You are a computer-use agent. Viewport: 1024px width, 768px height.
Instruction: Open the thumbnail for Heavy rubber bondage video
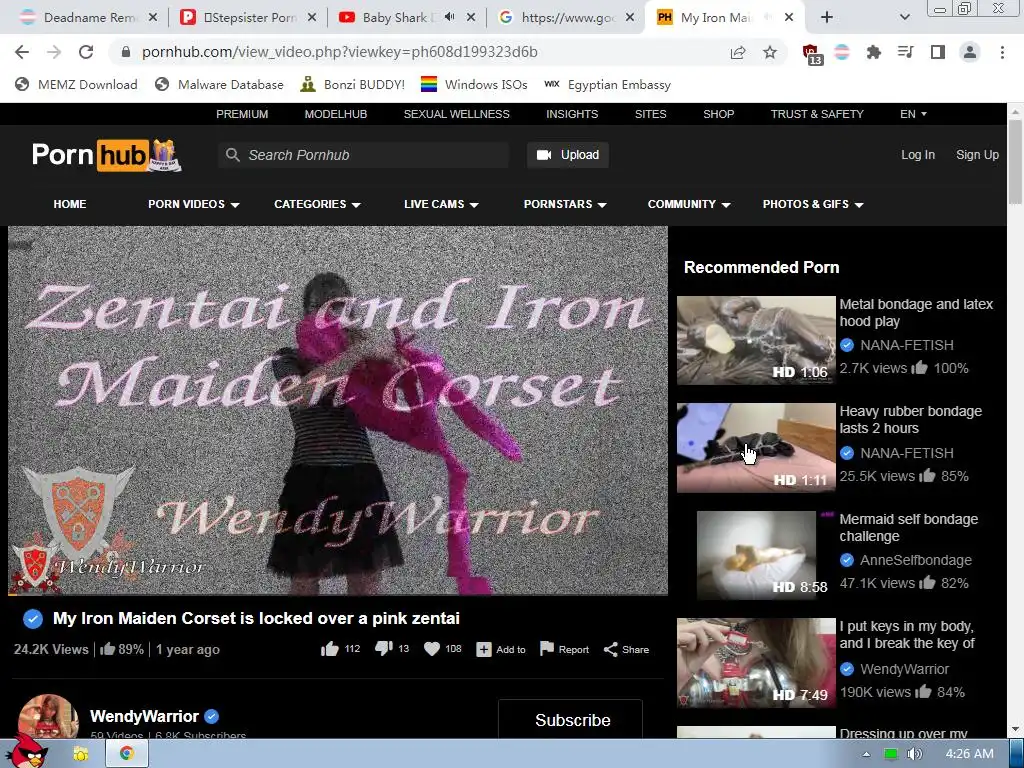click(756, 447)
